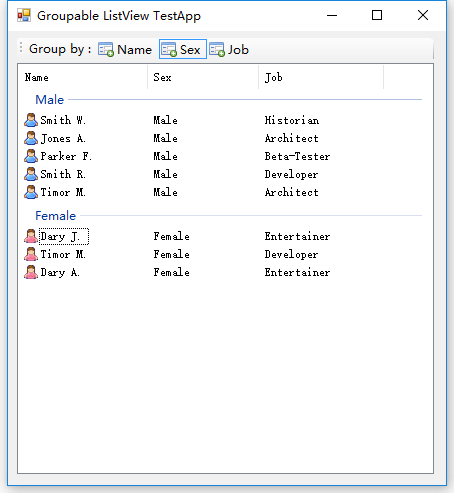Collapse the Female group header
The height and width of the screenshot is (493, 454).
[56, 216]
